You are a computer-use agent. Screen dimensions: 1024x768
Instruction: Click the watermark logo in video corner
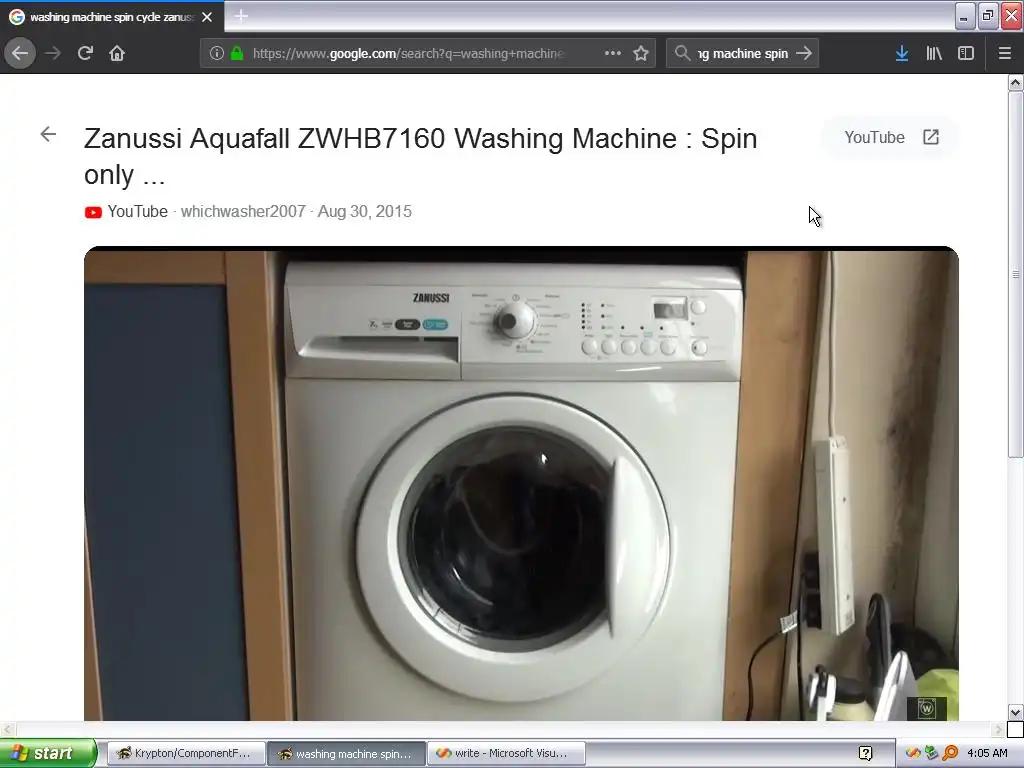[x=927, y=708]
